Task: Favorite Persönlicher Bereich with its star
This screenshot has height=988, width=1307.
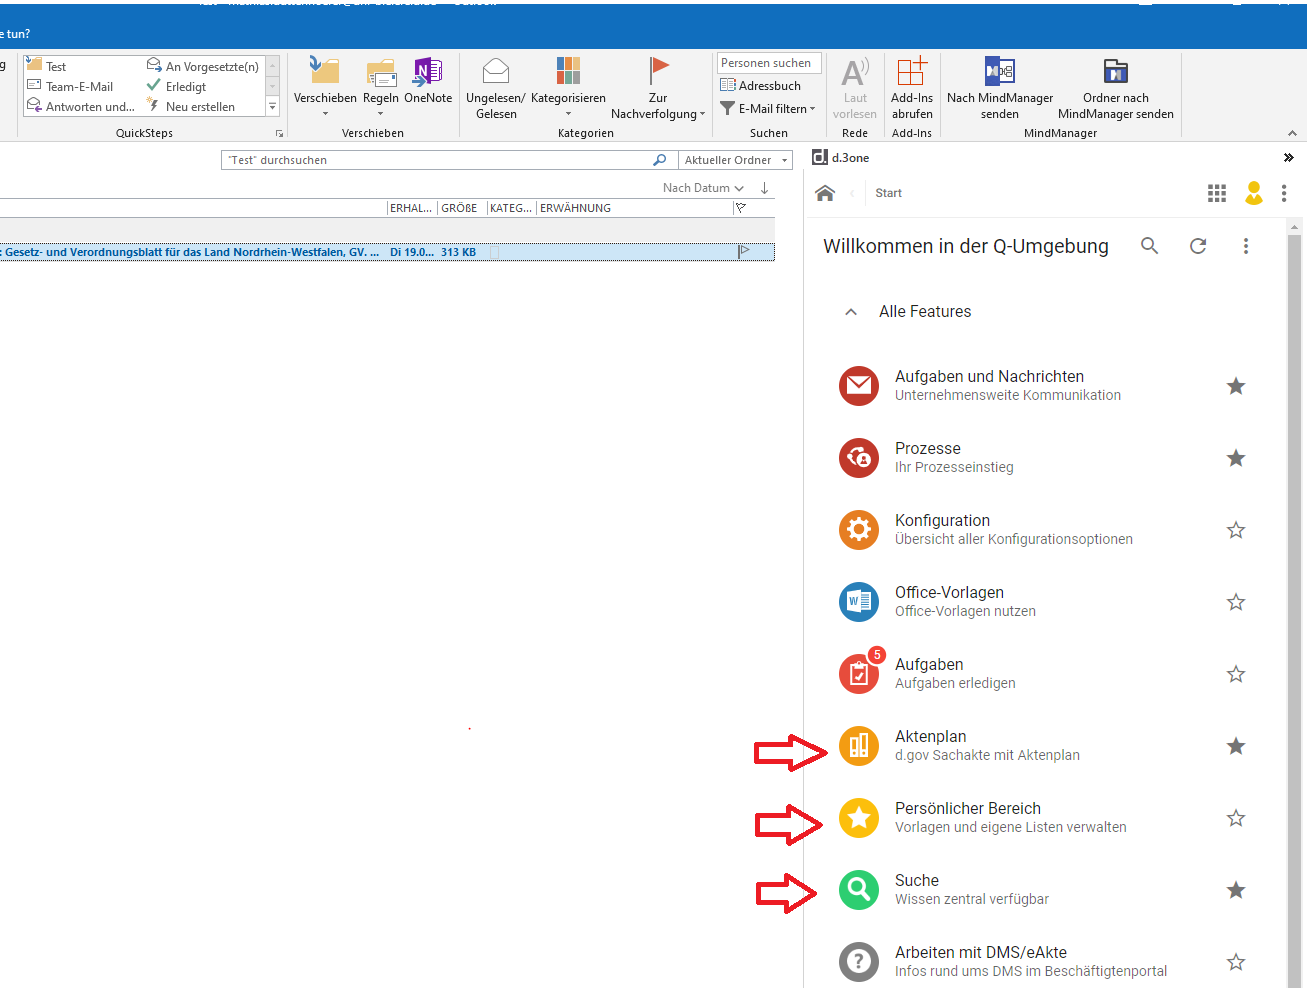Action: [x=1236, y=818]
